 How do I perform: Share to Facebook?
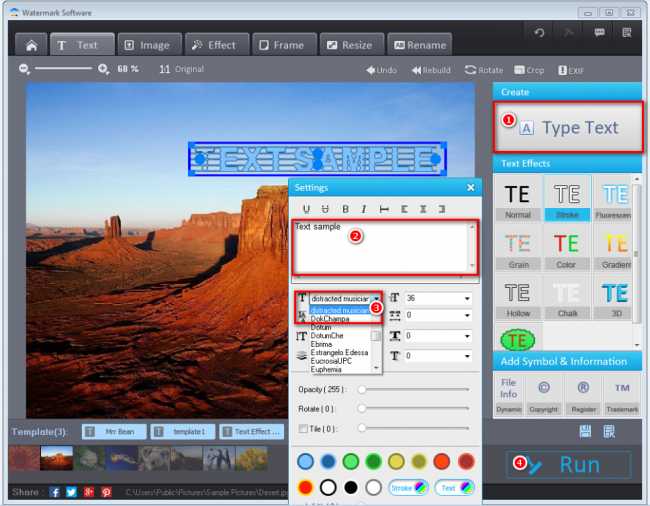click(54, 492)
